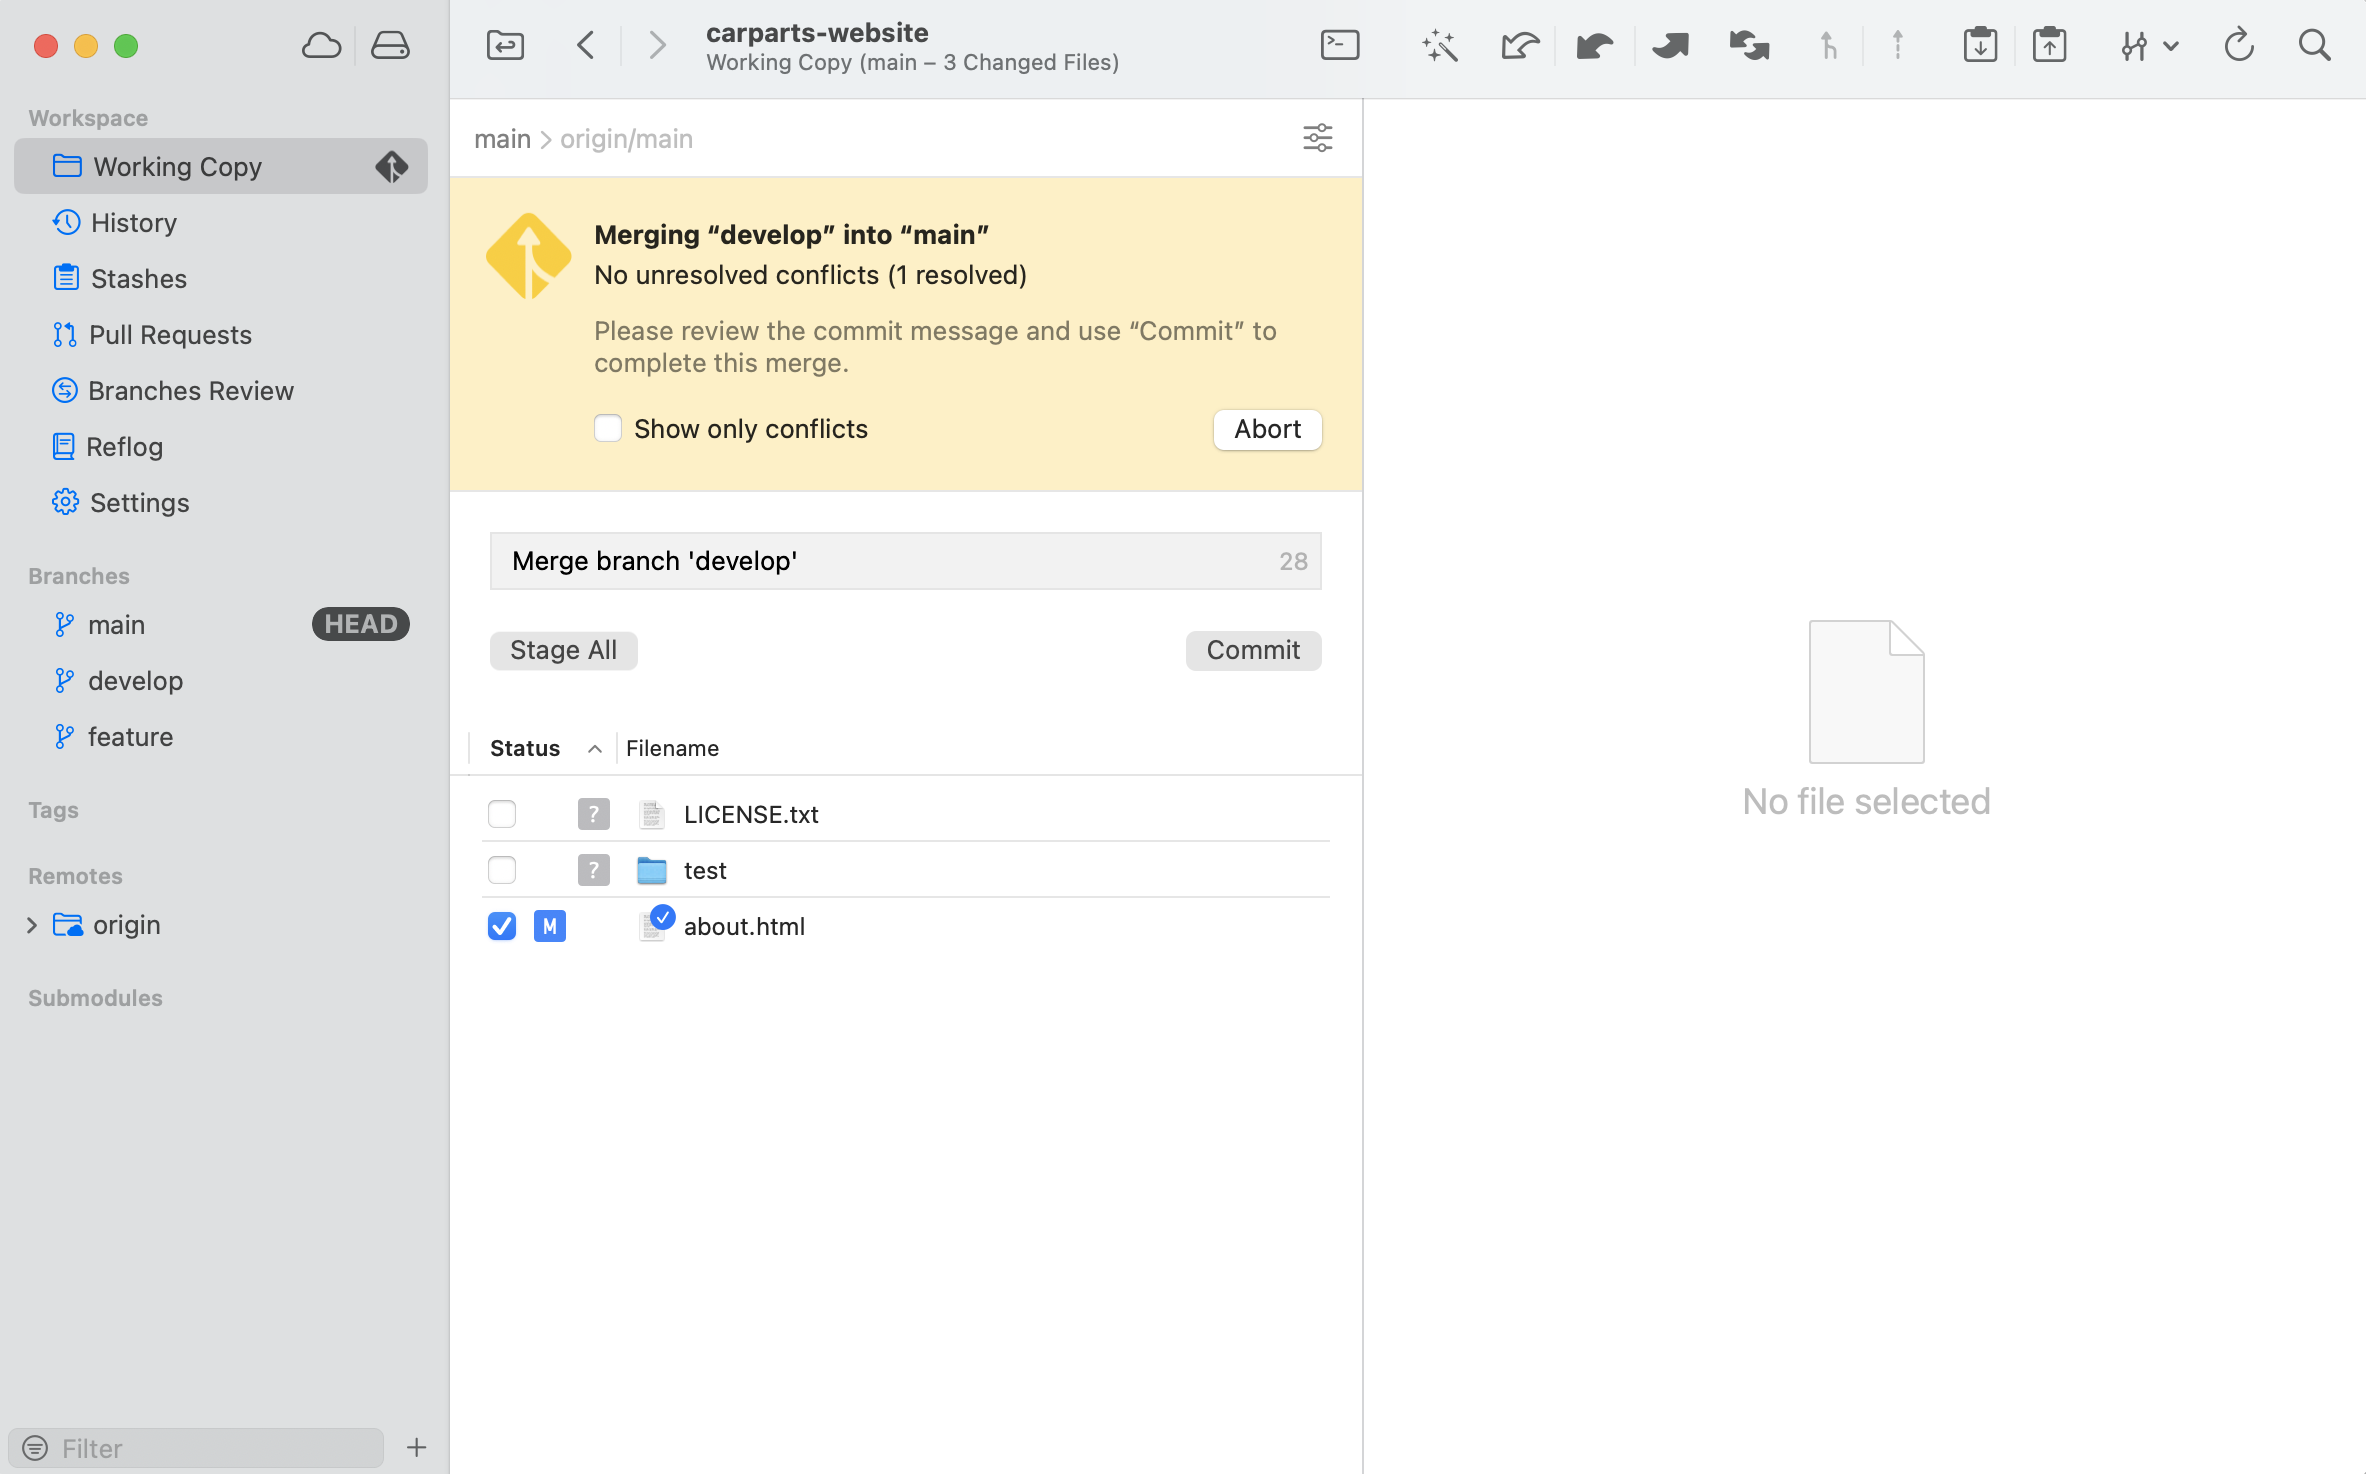Expand the origin remote in sidebar

click(32, 925)
